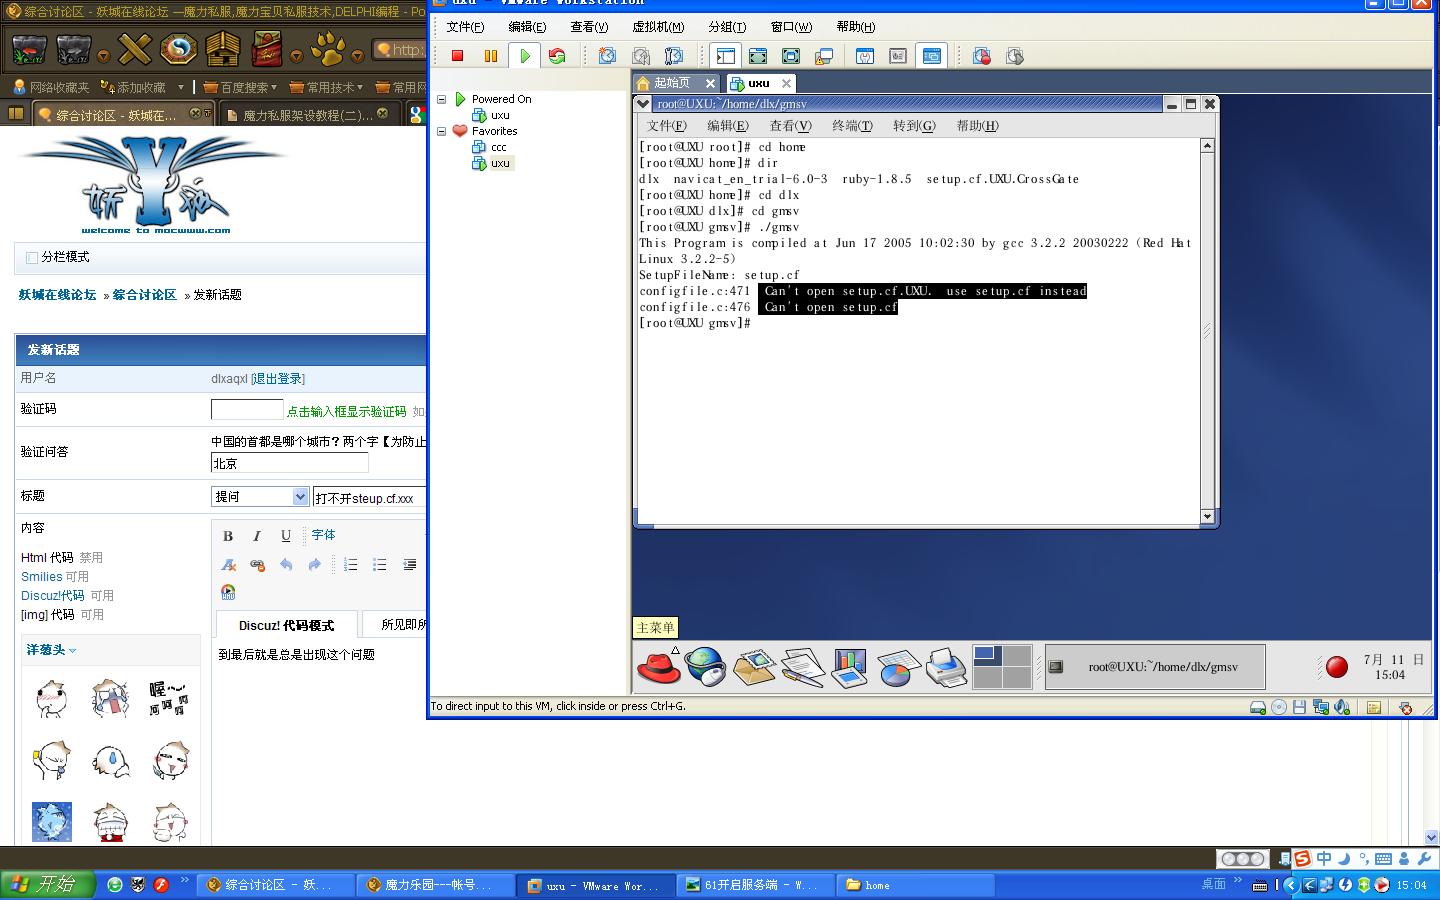Collapse the Powered On tree node

tap(442, 99)
